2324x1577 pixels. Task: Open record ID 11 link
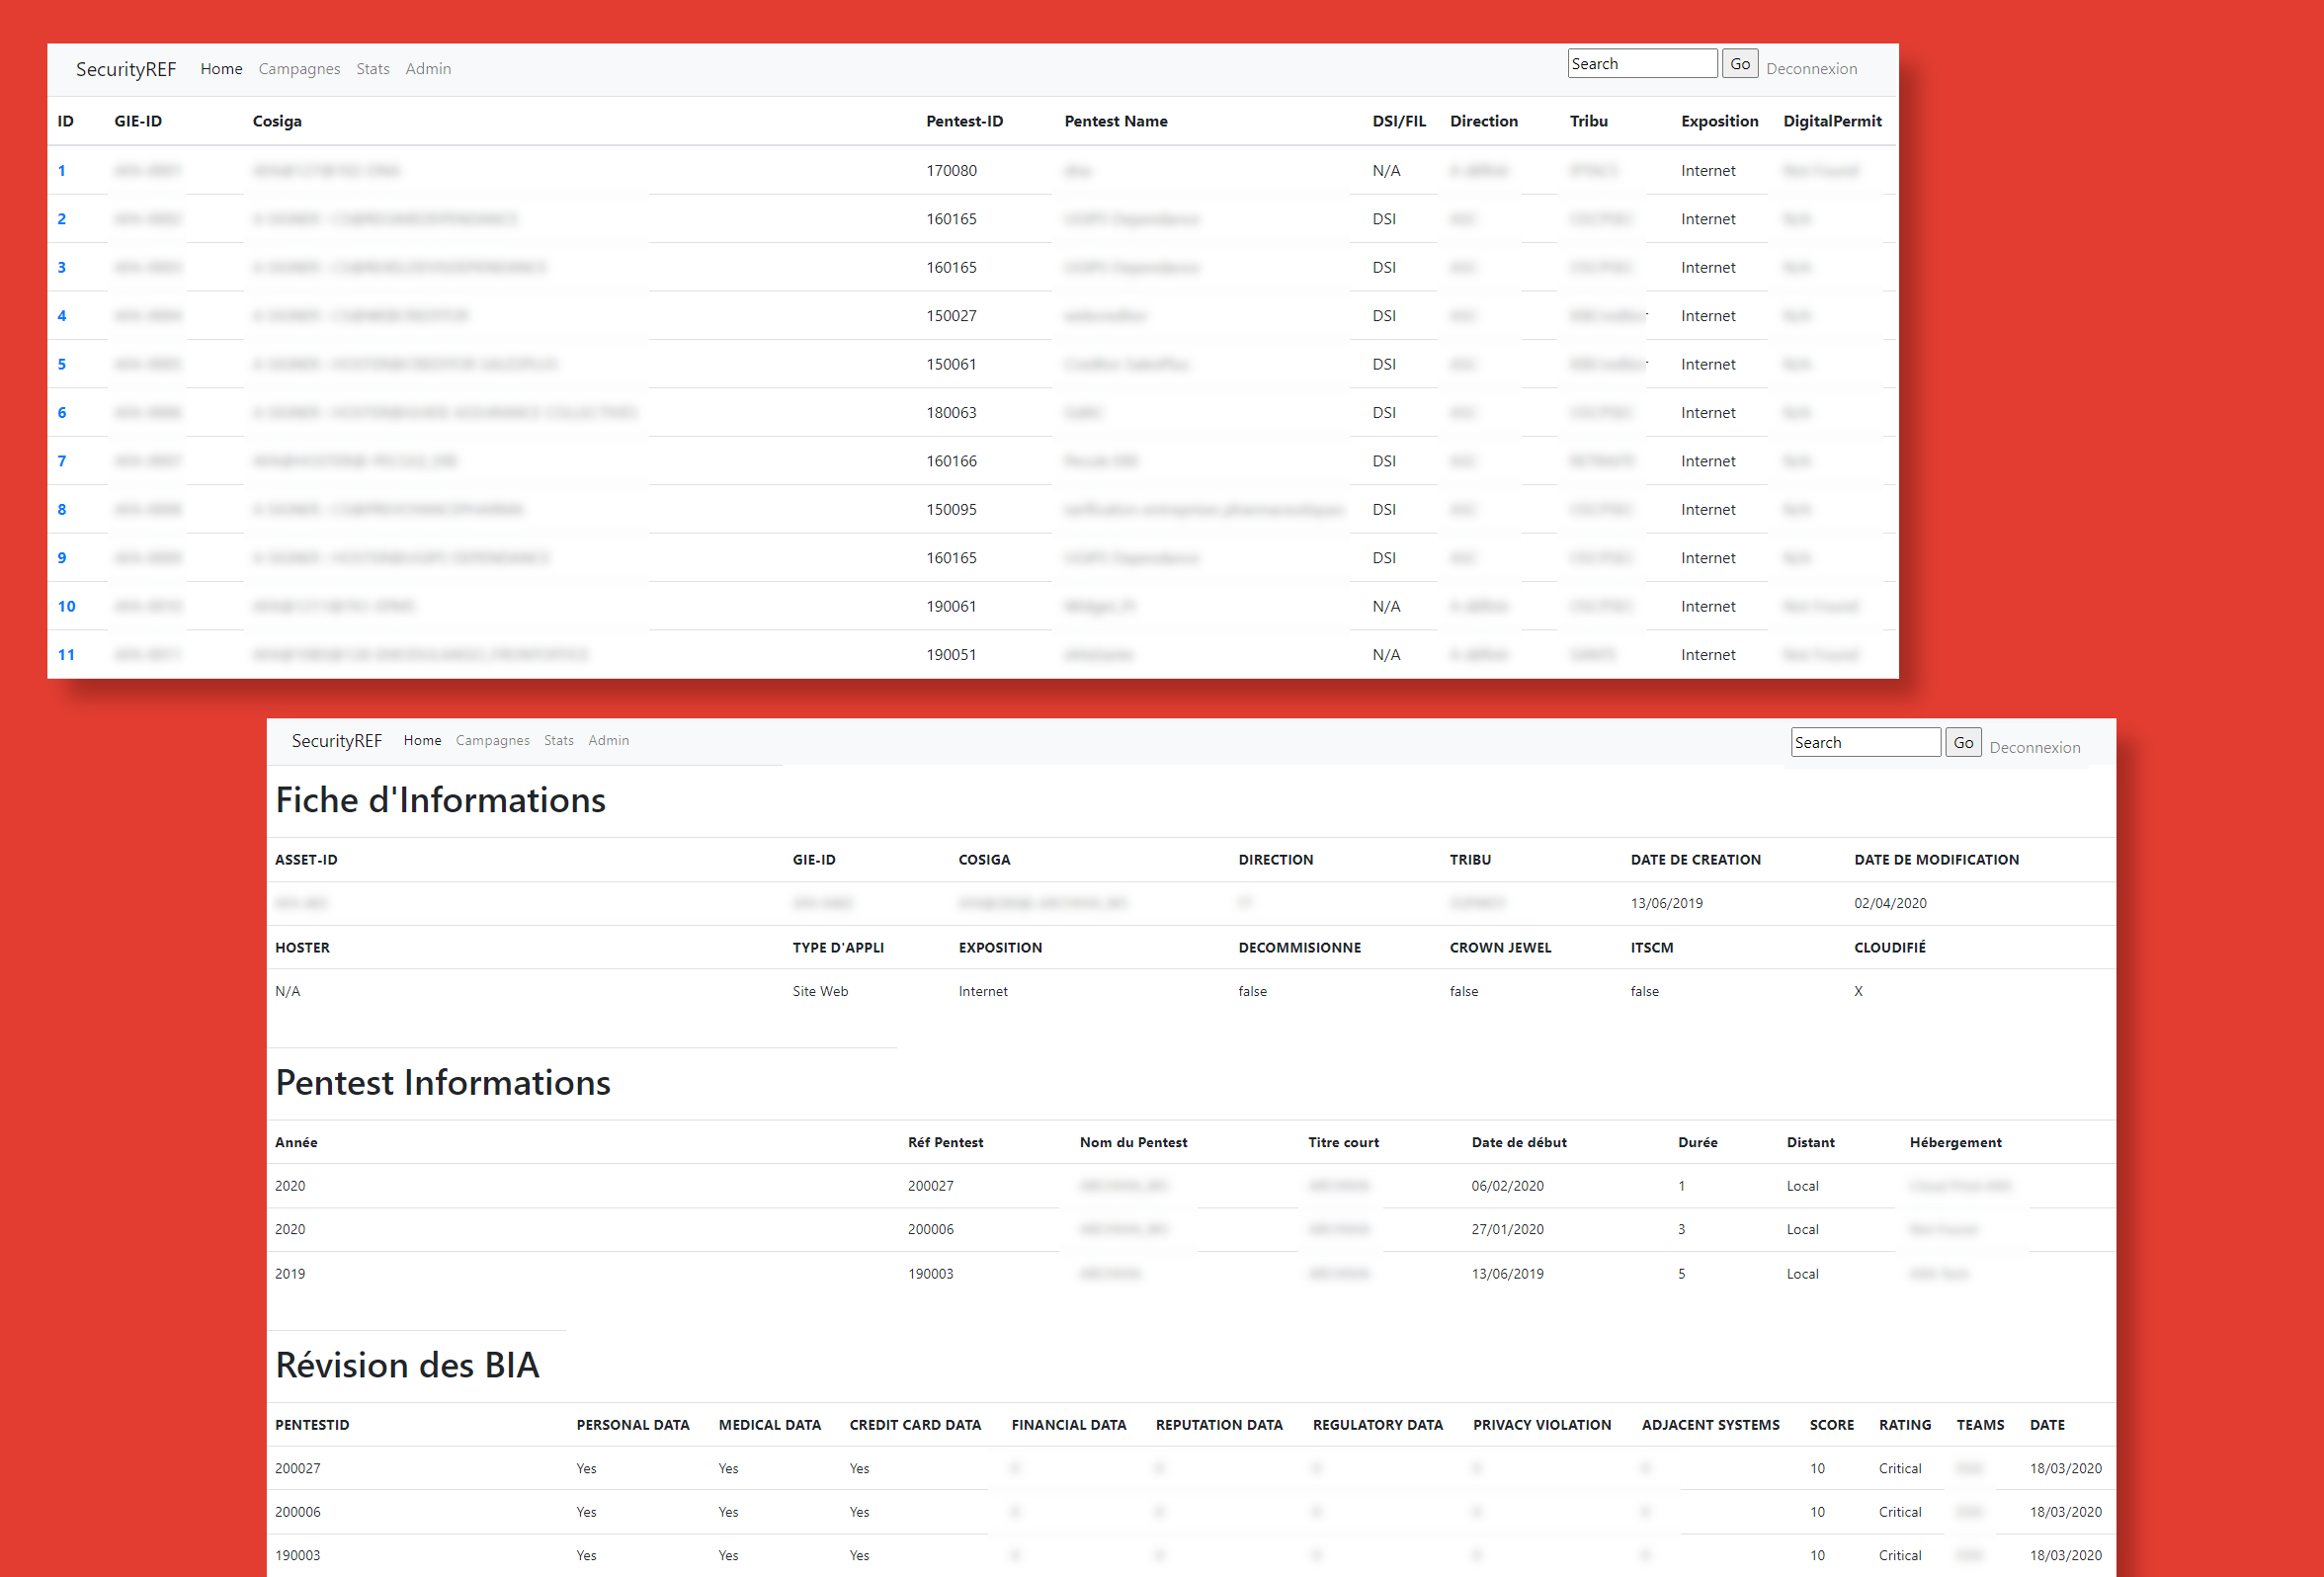click(x=67, y=655)
